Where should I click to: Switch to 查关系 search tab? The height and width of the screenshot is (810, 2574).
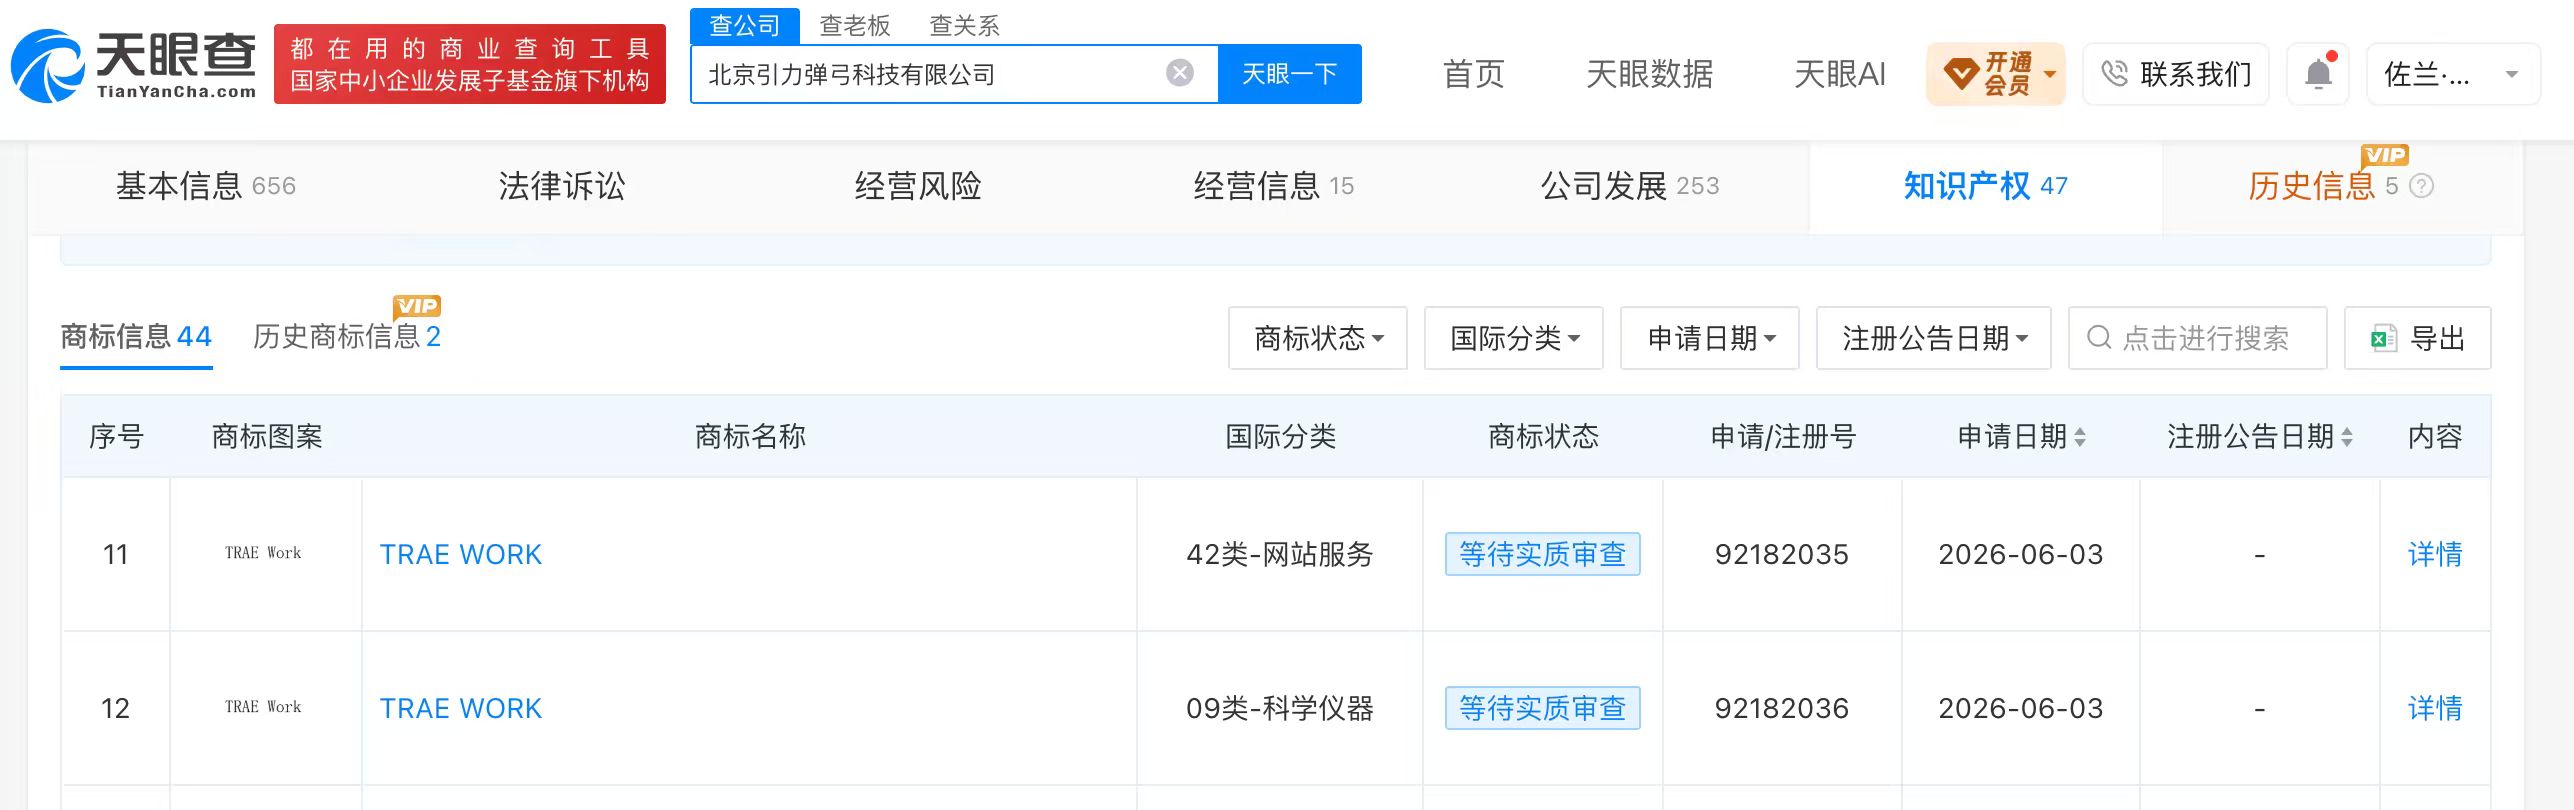point(965,26)
